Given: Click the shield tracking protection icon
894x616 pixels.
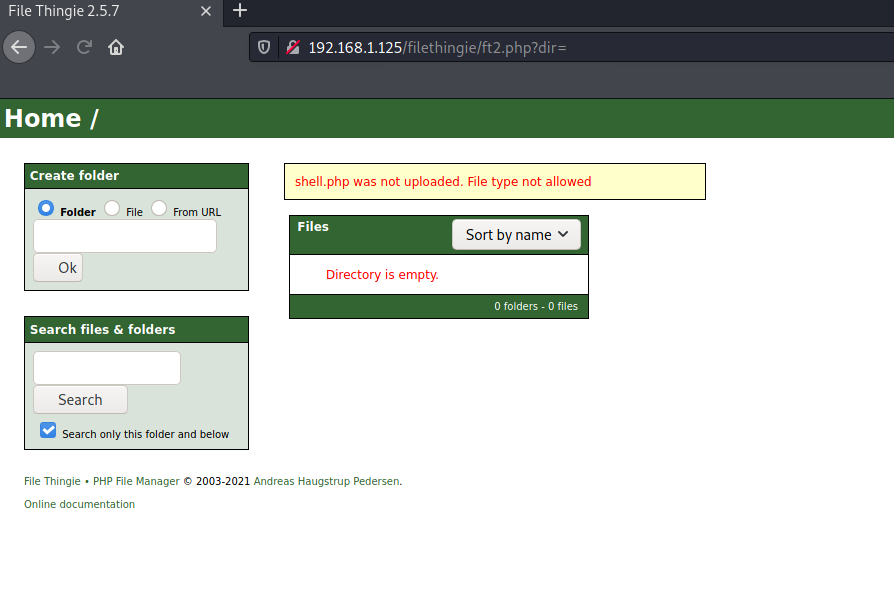Looking at the screenshot, I should tap(265, 47).
